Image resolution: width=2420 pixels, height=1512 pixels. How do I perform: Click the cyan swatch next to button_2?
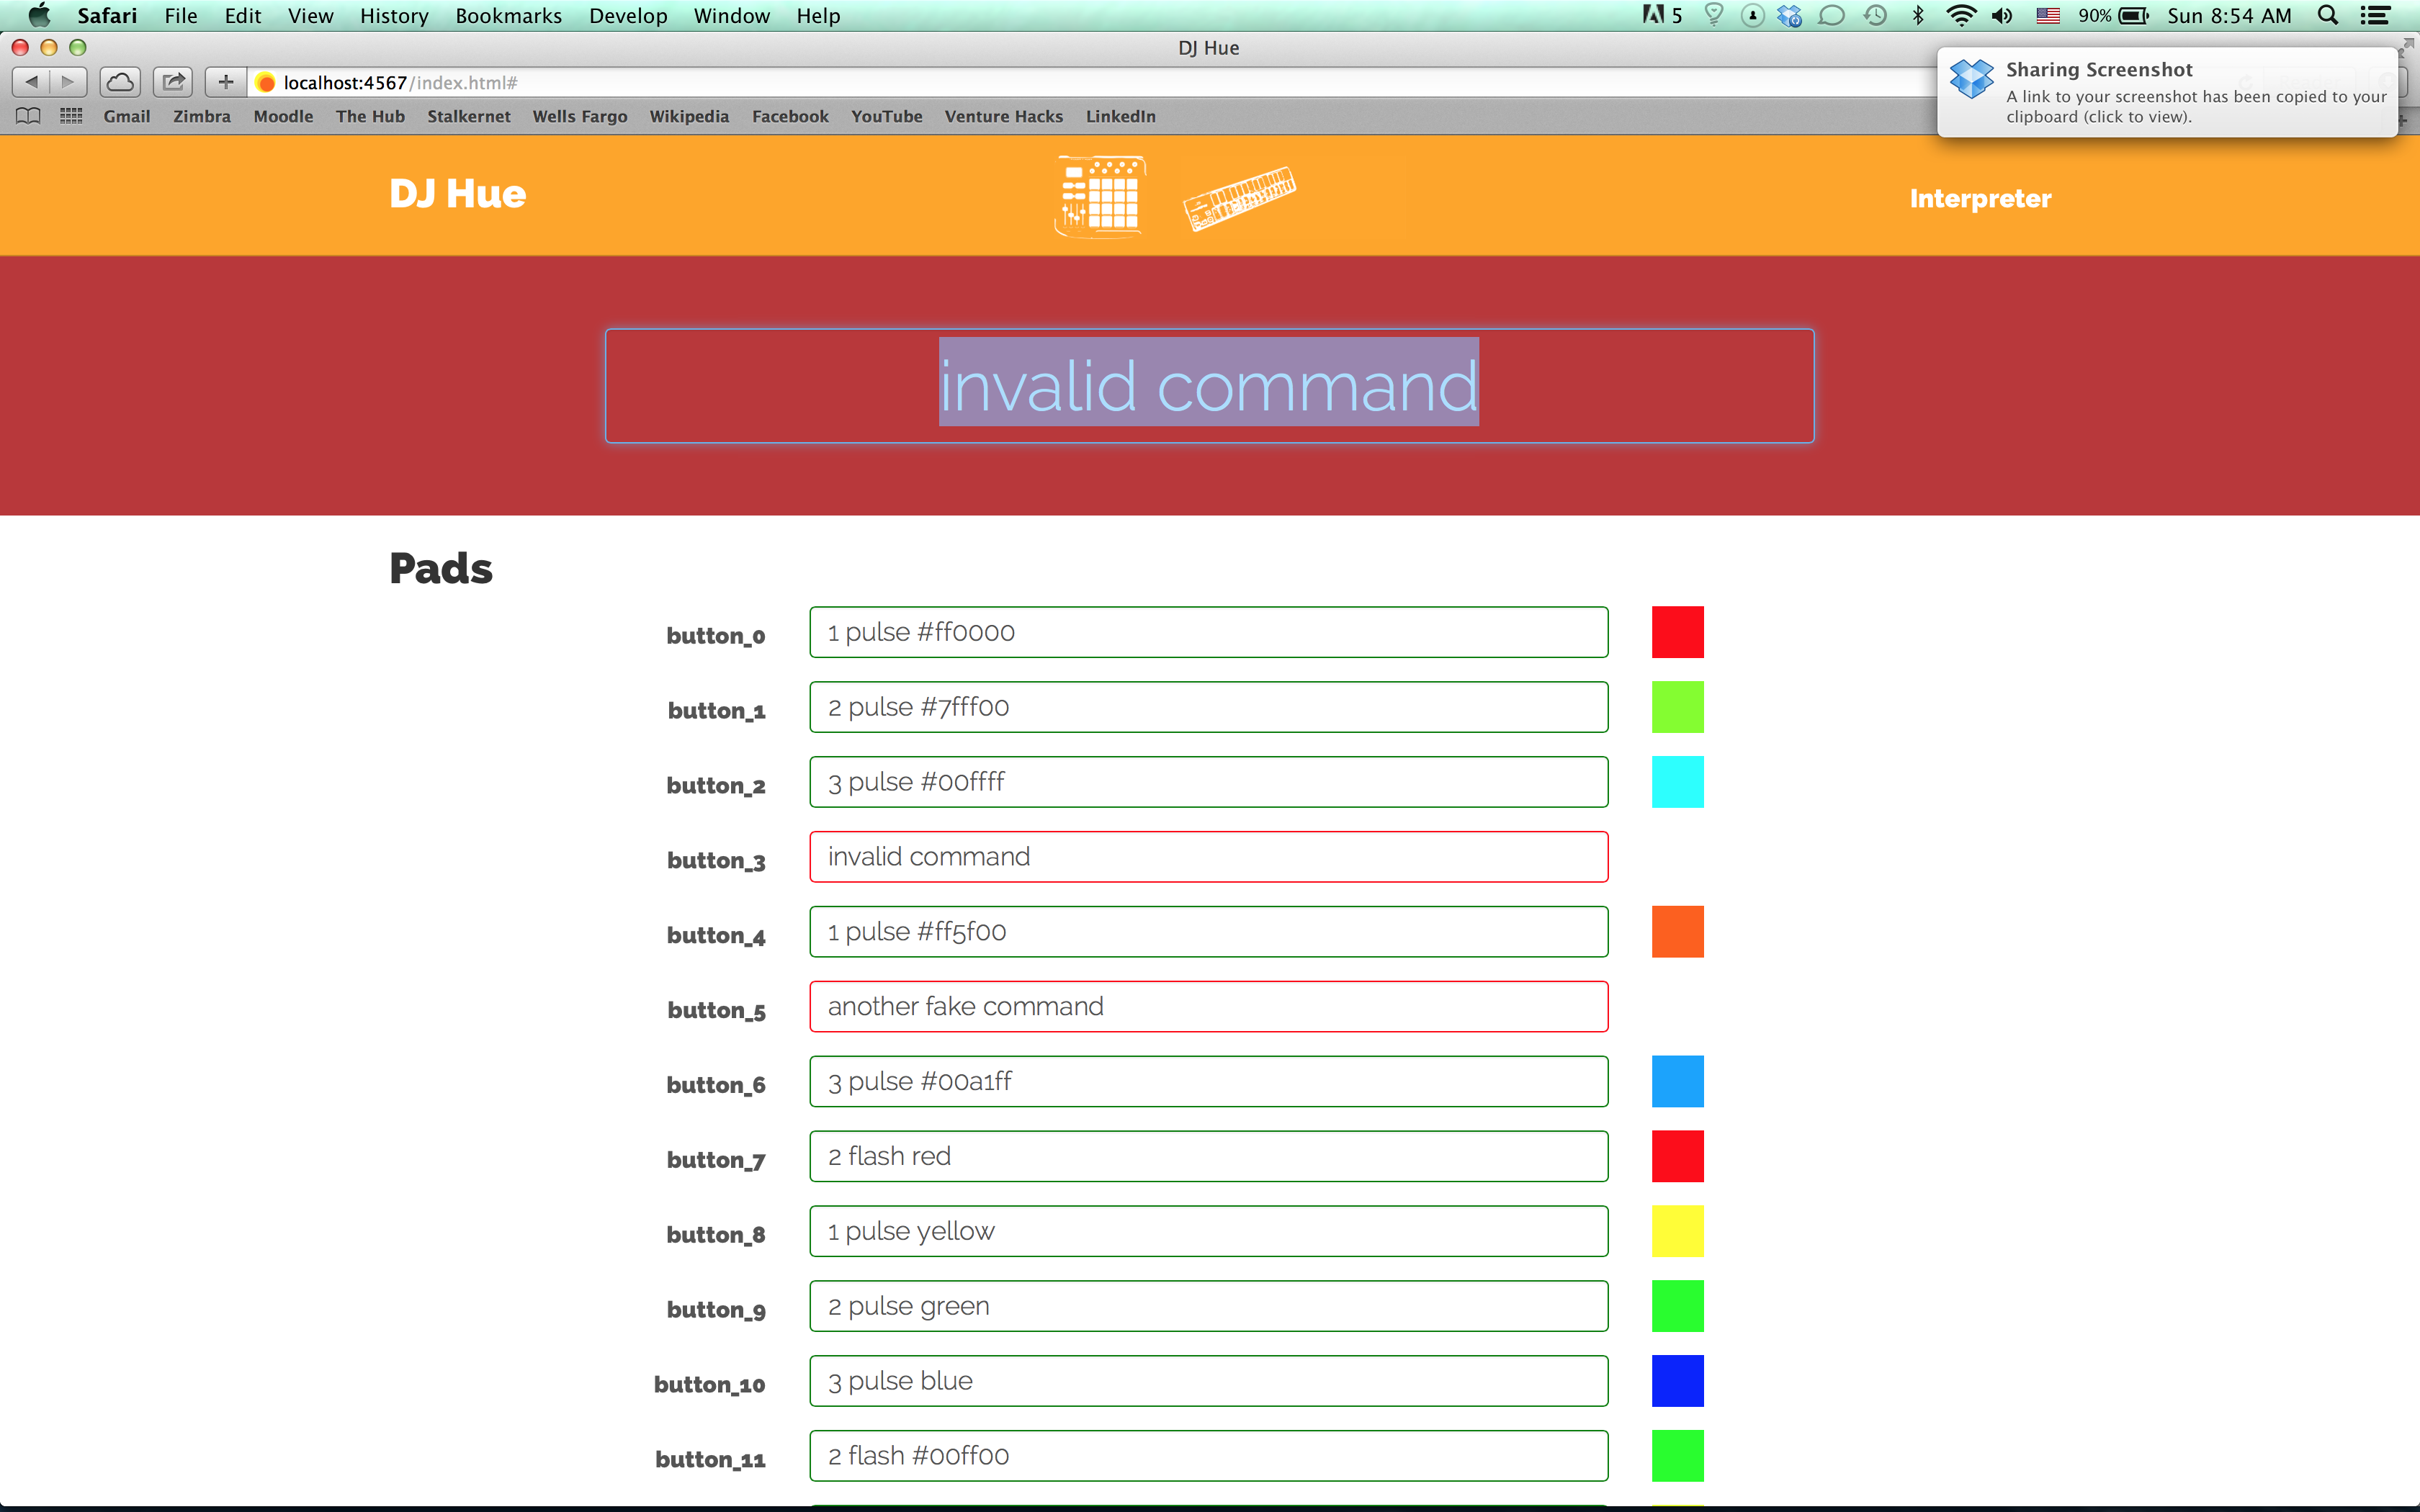point(1677,782)
